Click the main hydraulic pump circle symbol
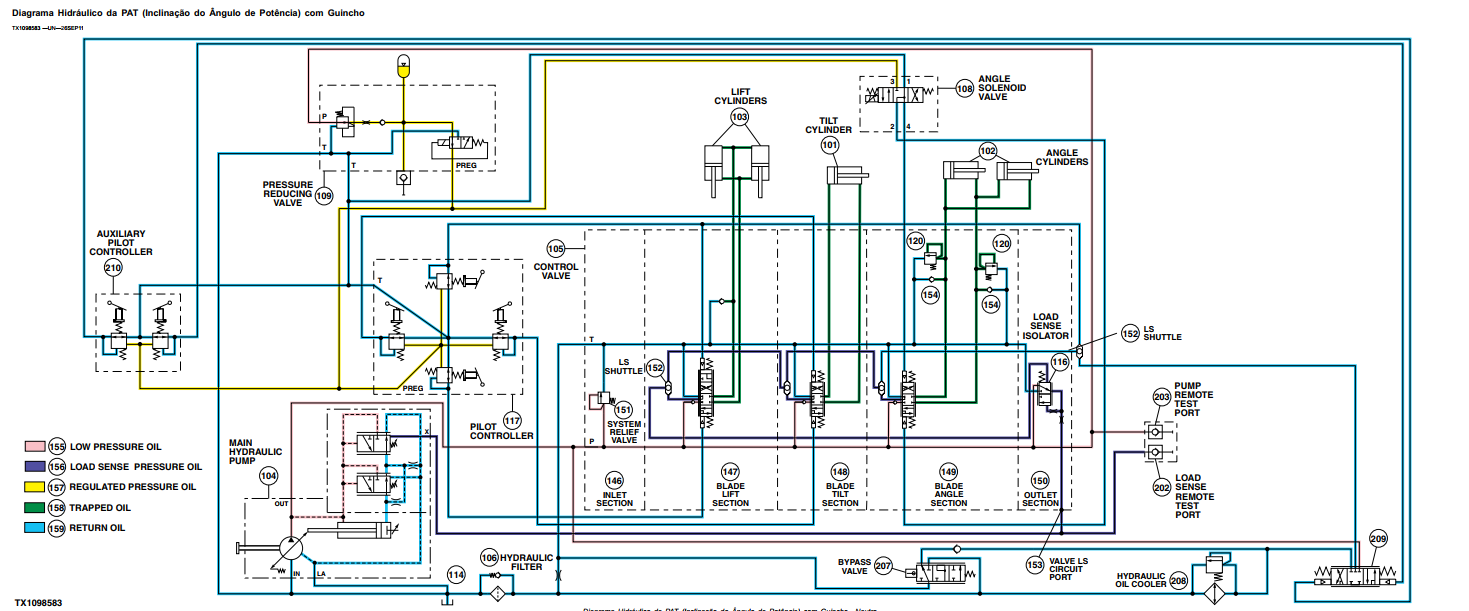Viewport: 1469px width, 611px height. click(x=289, y=549)
